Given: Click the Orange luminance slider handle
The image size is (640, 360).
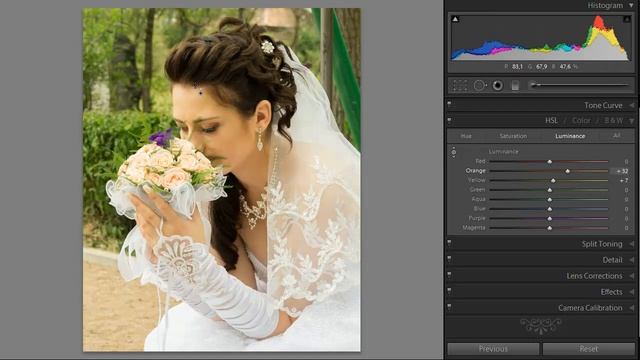Looking at the screenshot, I should [567, 171].
